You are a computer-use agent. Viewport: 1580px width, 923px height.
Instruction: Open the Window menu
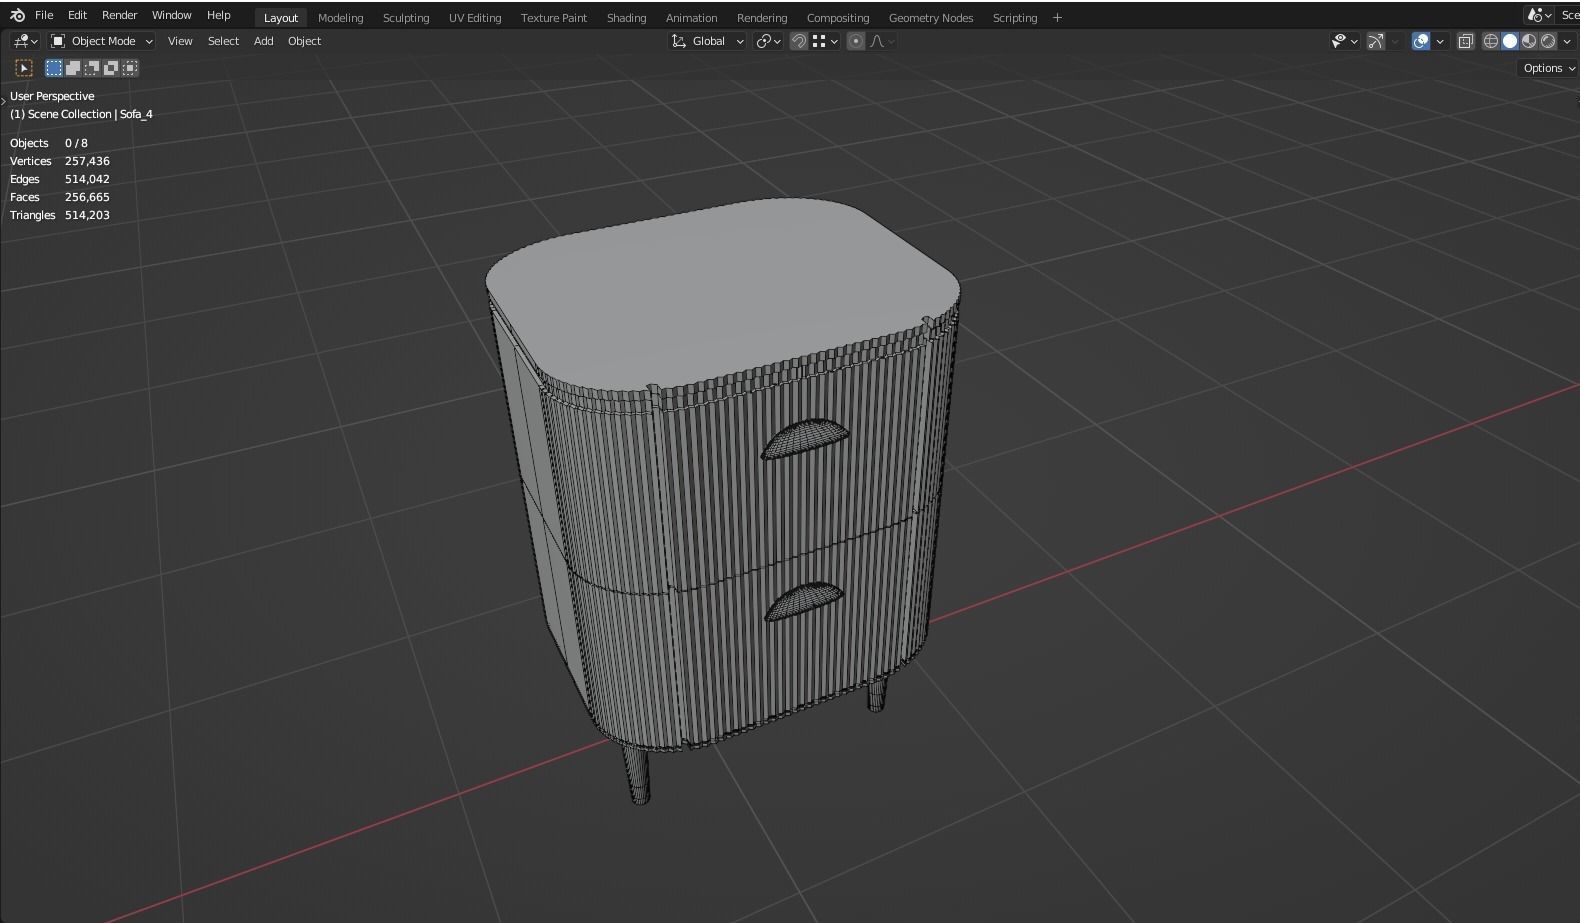pyautogui.click(x=171, y=15)
